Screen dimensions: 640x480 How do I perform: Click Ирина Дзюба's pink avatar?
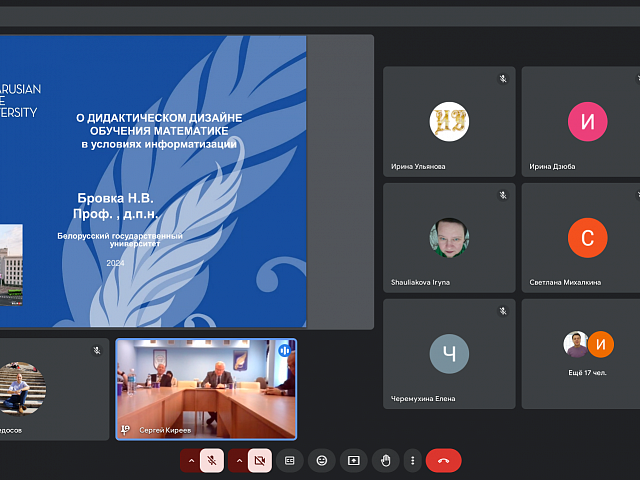coord(587,122)
